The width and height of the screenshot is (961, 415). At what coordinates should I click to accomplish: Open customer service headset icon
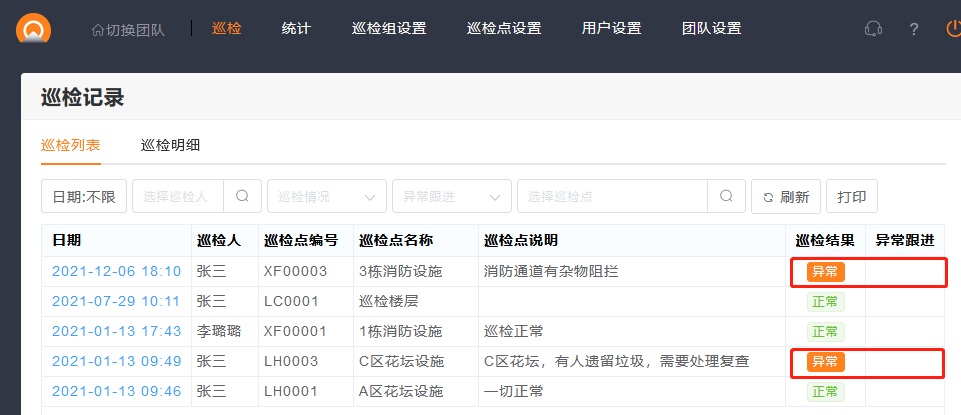(872, 29)
